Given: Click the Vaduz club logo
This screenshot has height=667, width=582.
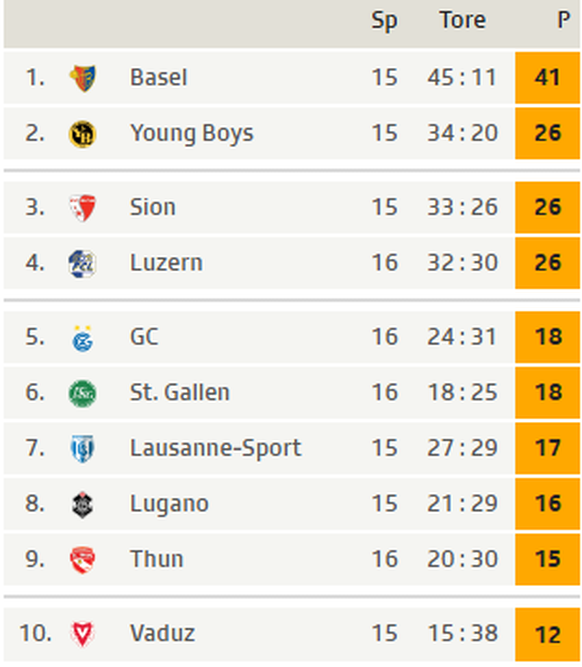Looking at the screenshot, I should coord(82,634).
